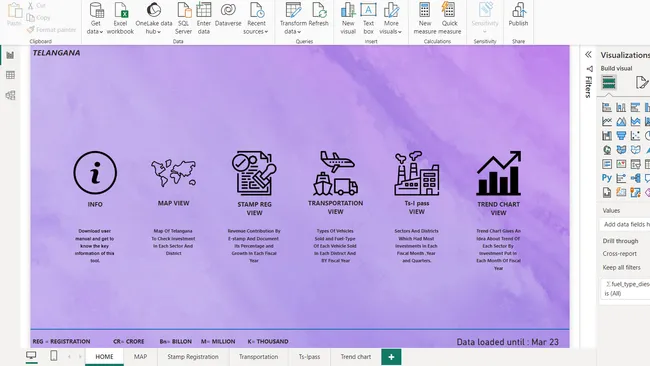This screenshot has width=650, height=366.
Task: Switch to Report view in left sidebar
Action: [x=10, y=55]
